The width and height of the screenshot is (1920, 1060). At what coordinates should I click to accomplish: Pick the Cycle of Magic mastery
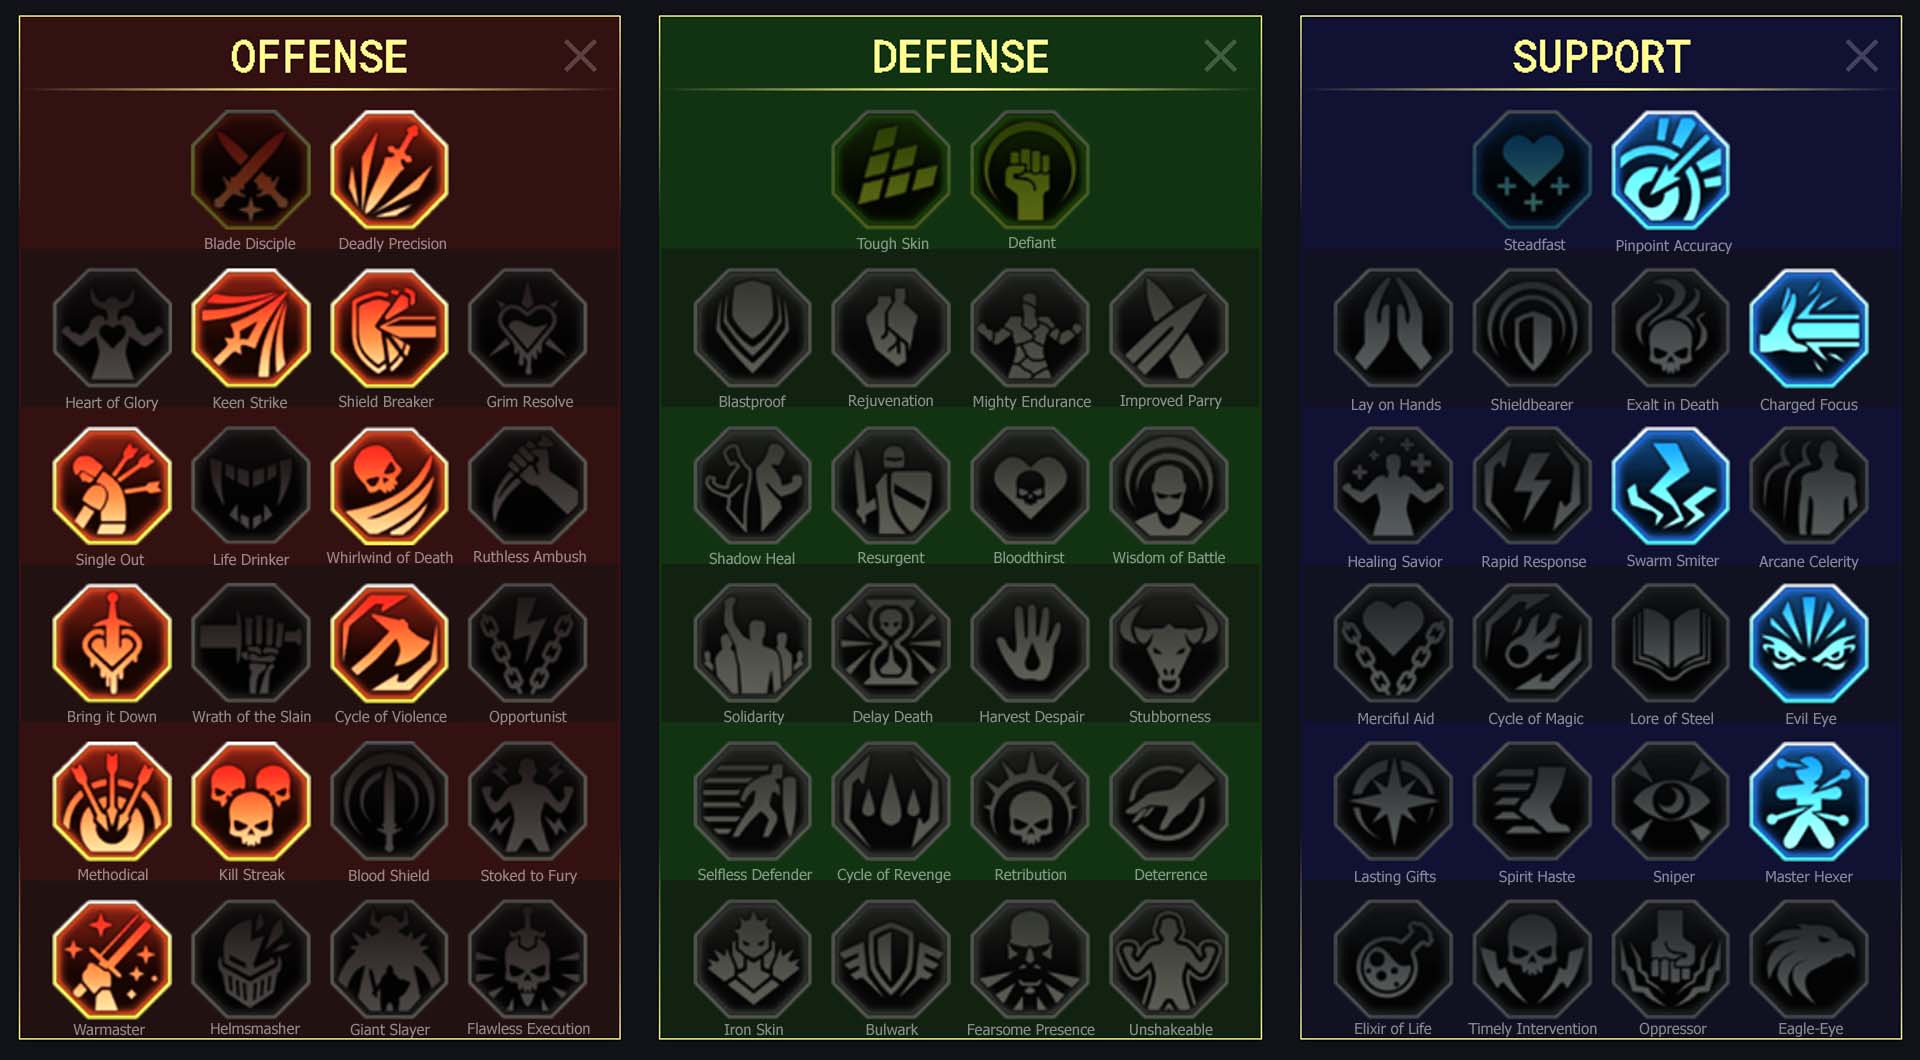point(1533,644)
